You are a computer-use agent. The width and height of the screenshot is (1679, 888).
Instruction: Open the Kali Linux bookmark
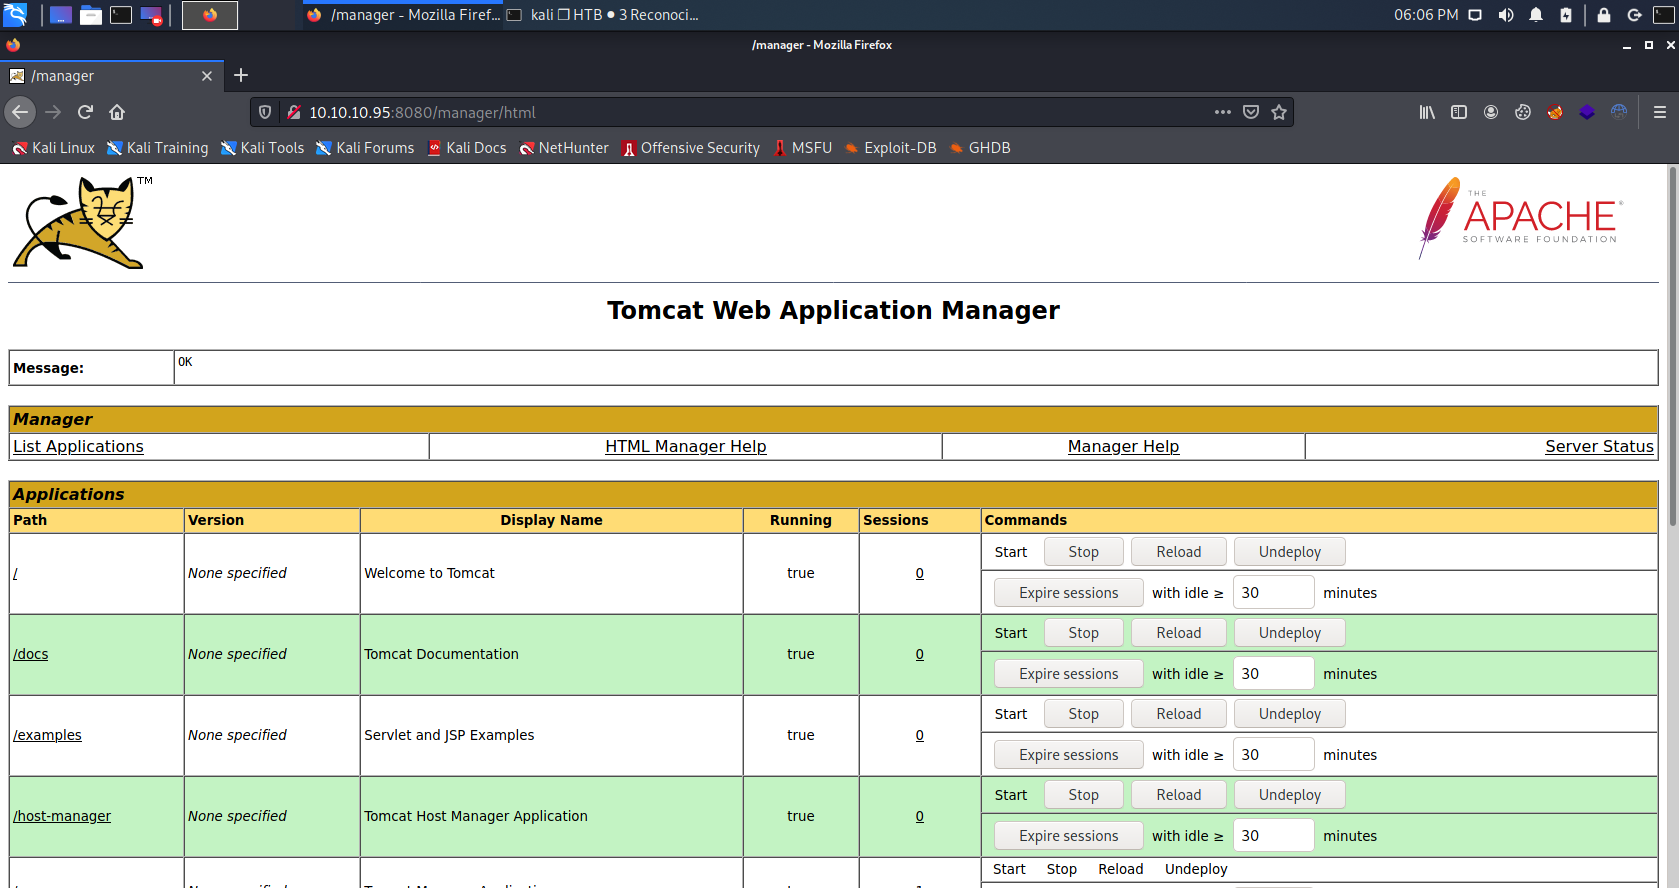[54, 148]
